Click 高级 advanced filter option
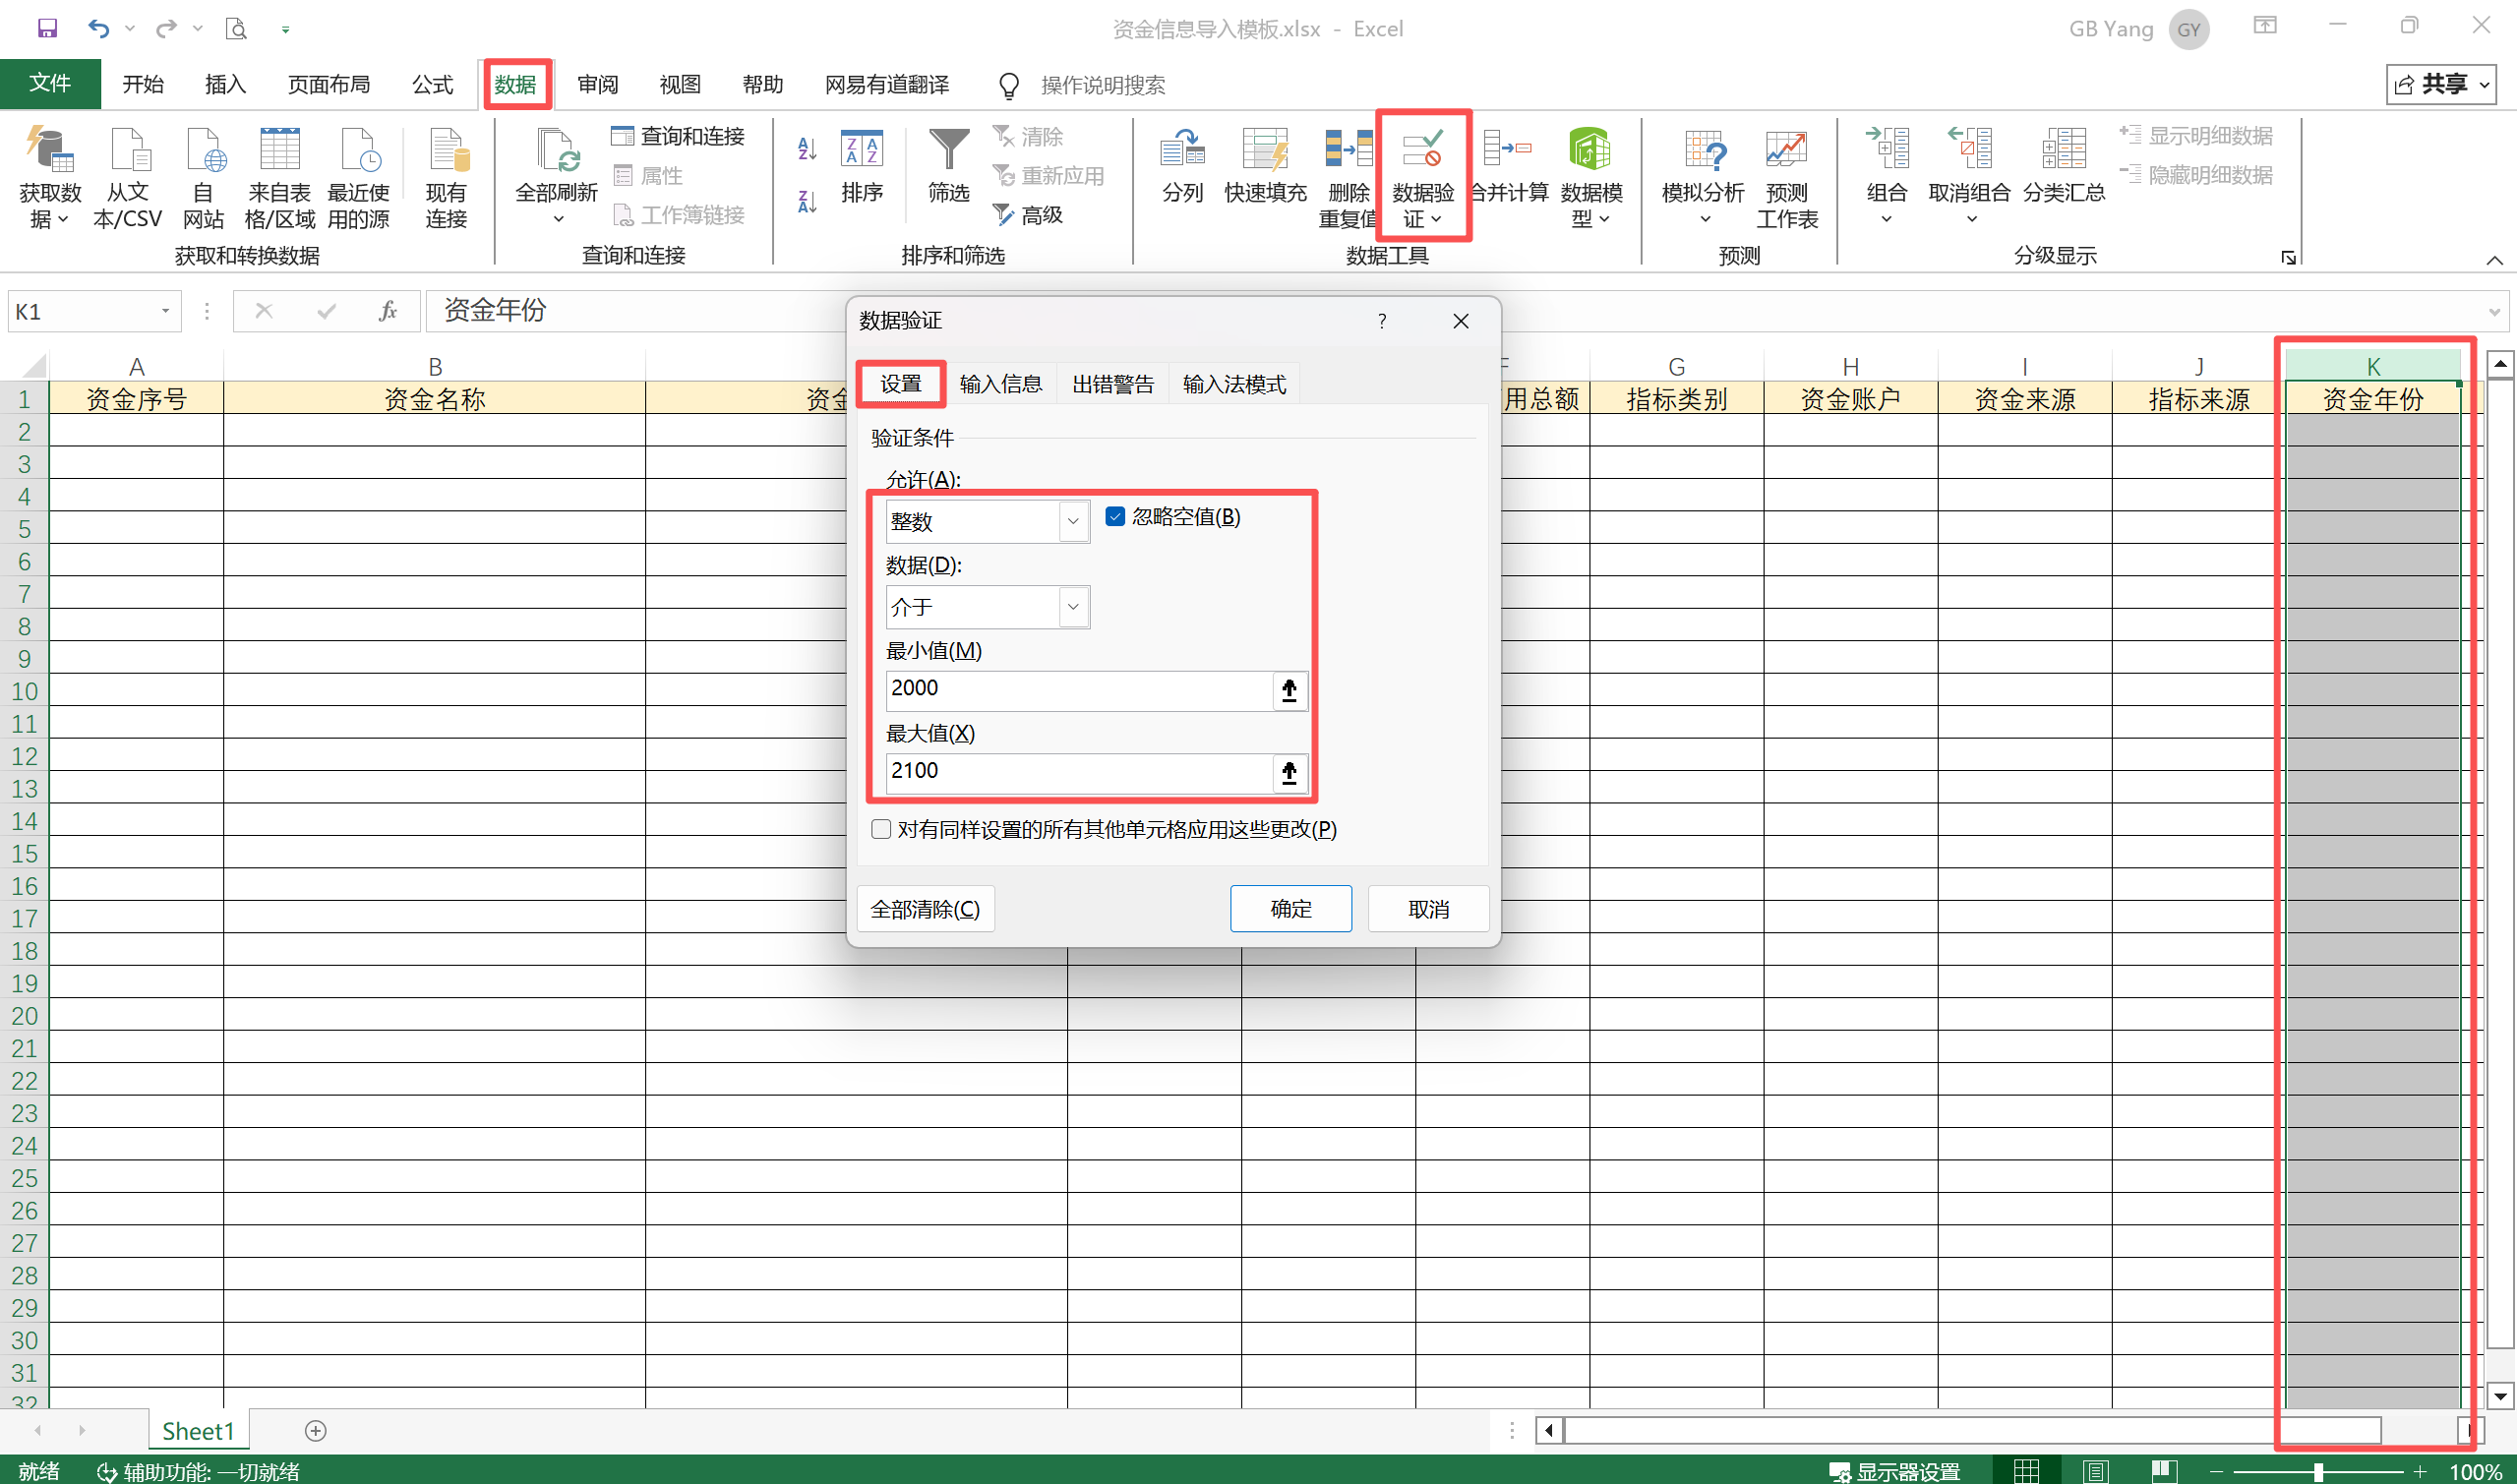2517x1484 pixels. [1028, 214]
